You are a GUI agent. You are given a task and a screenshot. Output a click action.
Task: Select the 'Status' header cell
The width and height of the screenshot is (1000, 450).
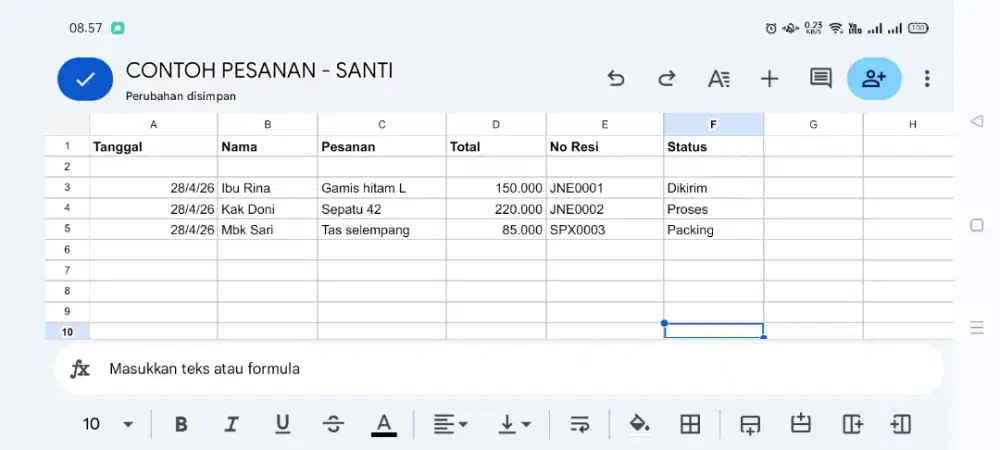click(714, 147)
